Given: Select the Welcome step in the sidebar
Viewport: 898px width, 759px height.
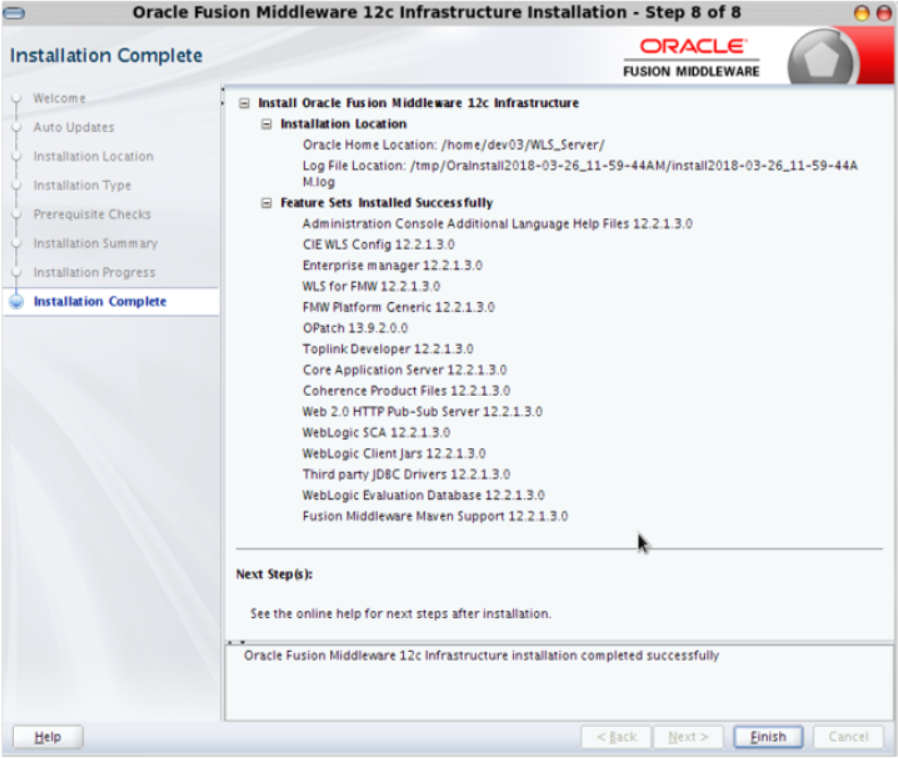Looking at the screenshot, I should [60, 99].
